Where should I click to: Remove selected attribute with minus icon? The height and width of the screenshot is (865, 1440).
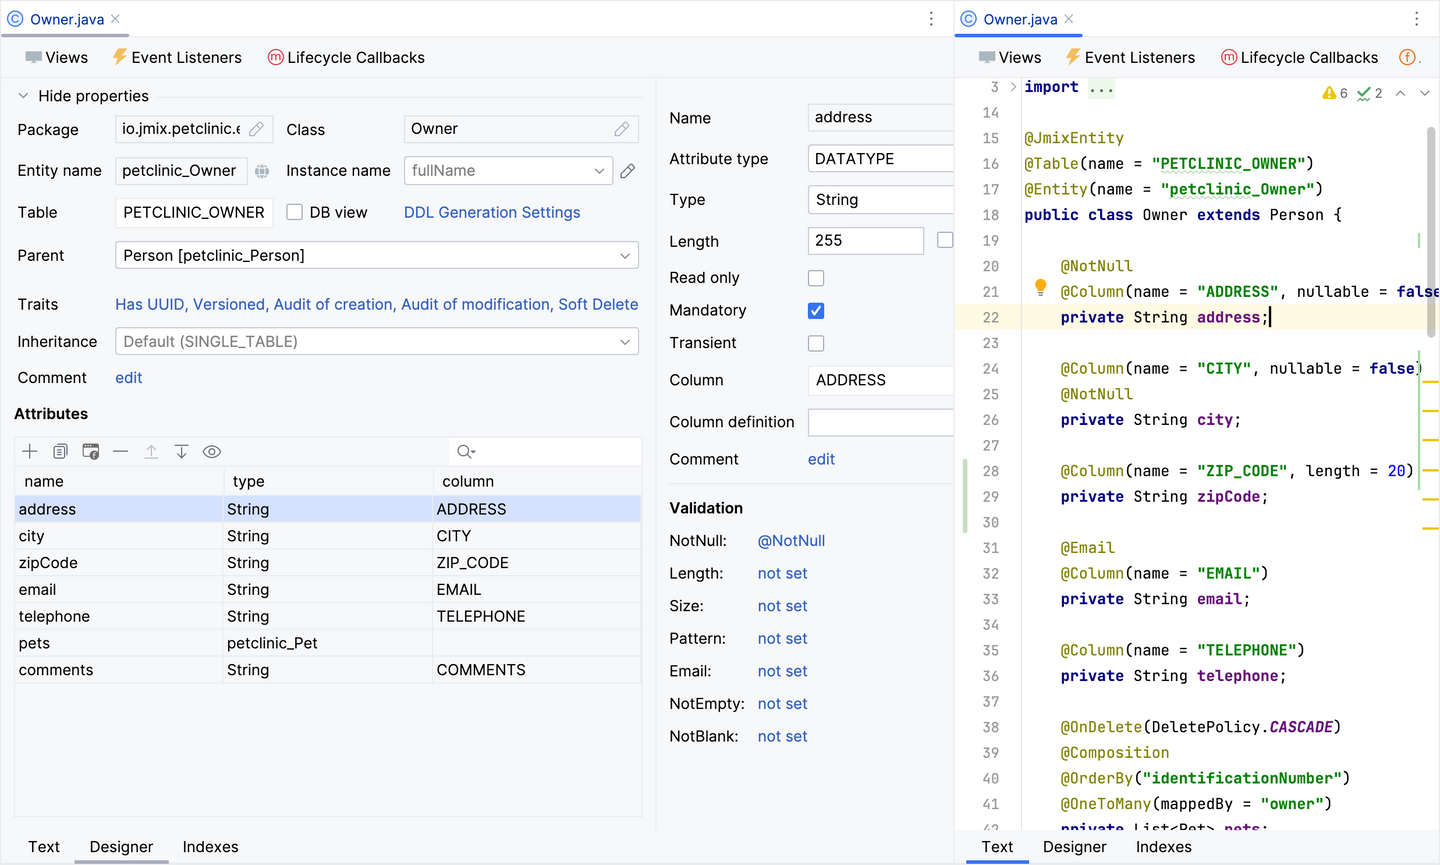[x=121, y=452]
